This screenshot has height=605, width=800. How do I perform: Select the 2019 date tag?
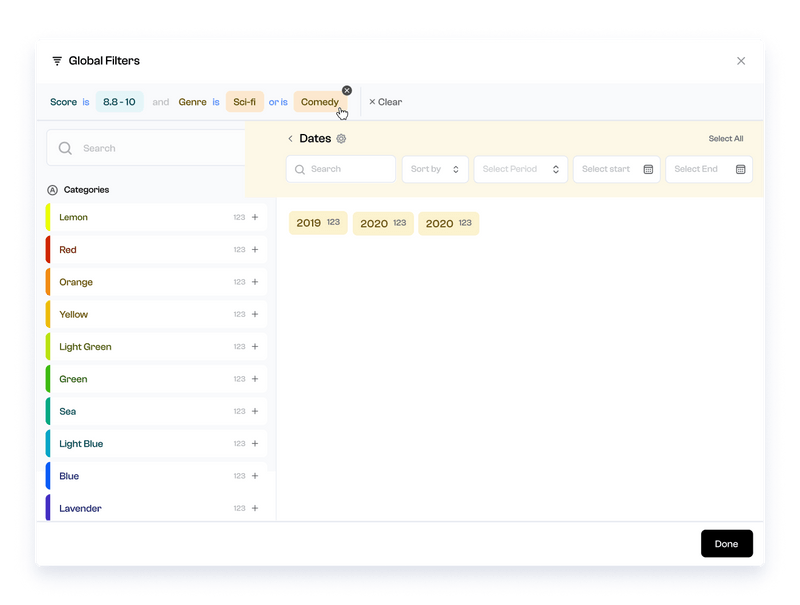point(317,222)
